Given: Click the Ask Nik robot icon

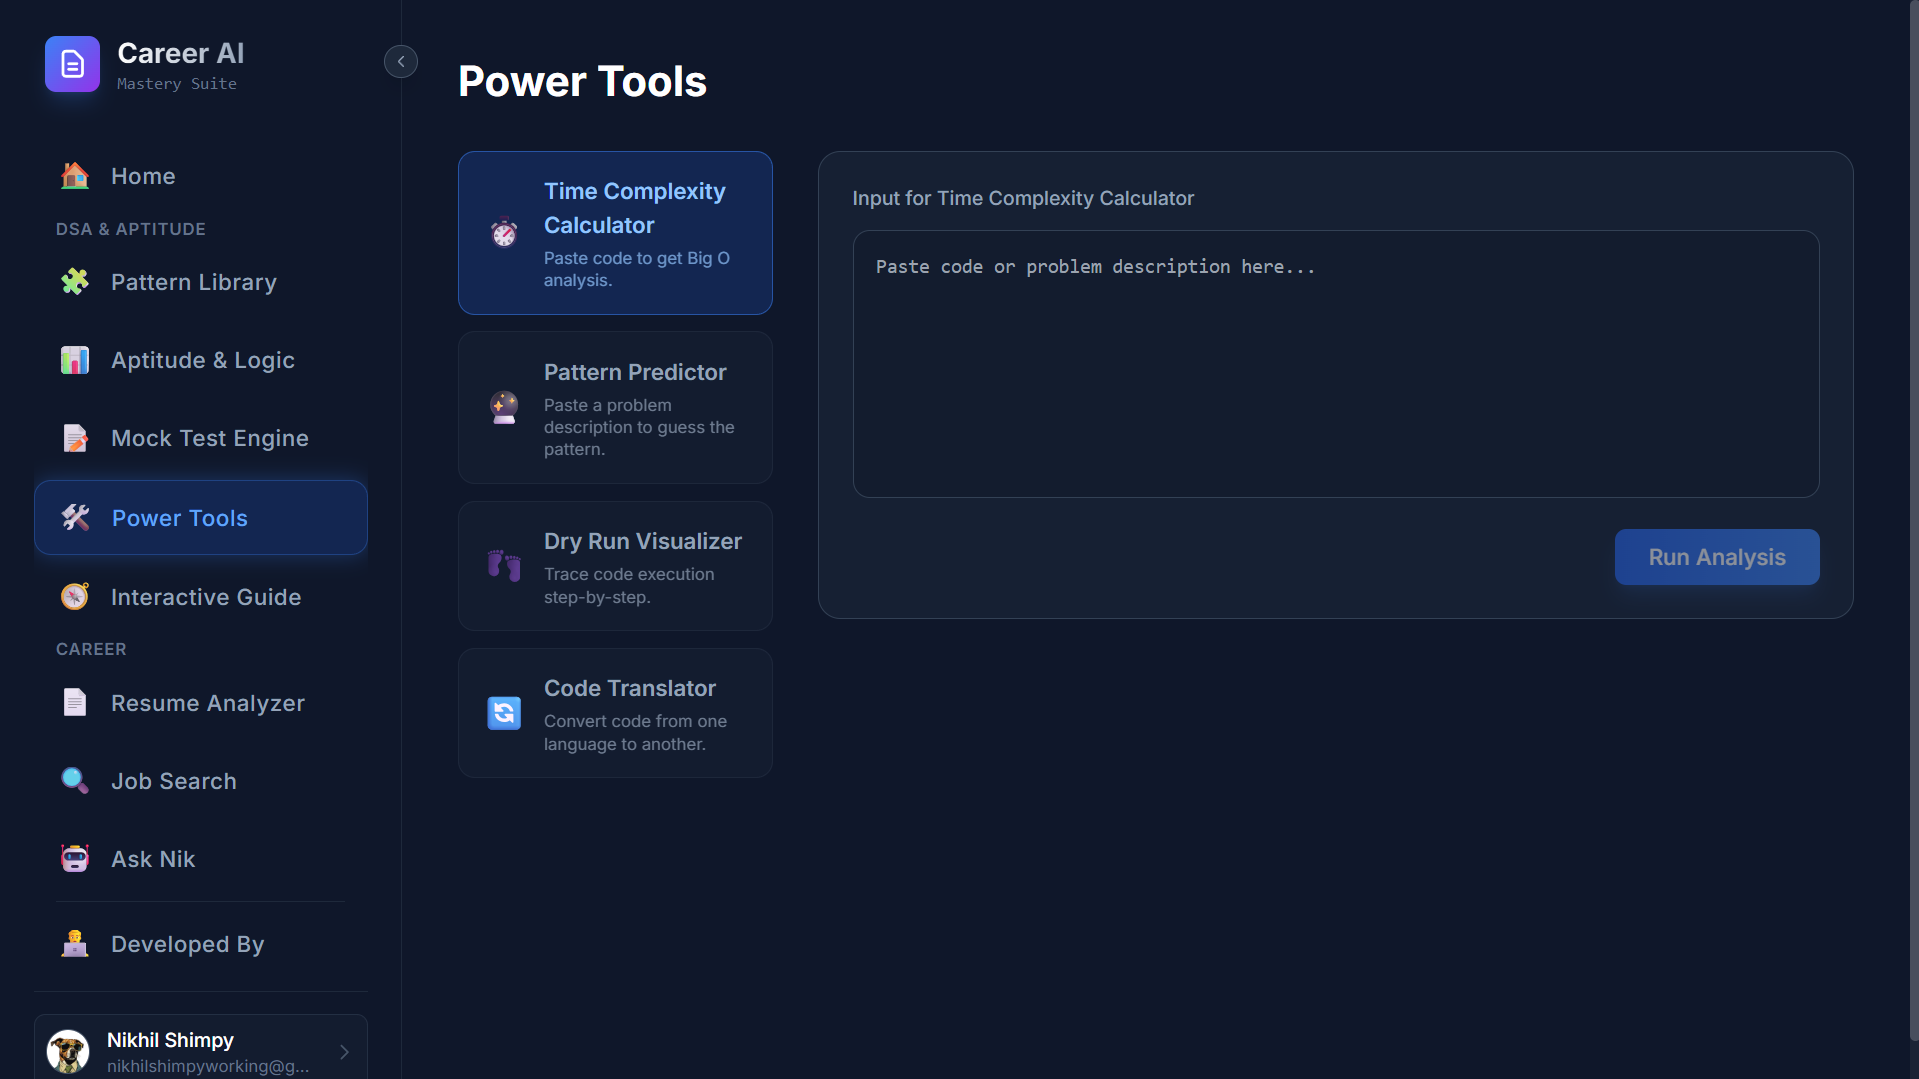Looking at the screenshot, I should (x=75, y=859).
